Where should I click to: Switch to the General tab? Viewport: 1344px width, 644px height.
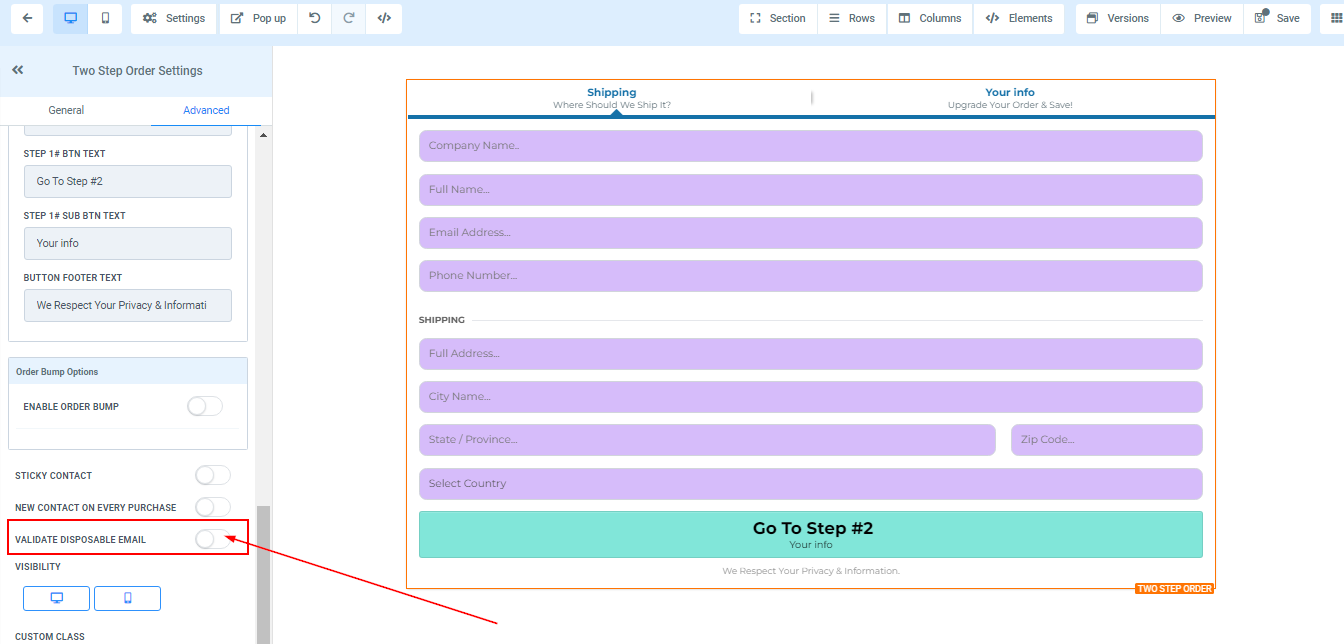[x=66, y=110]
